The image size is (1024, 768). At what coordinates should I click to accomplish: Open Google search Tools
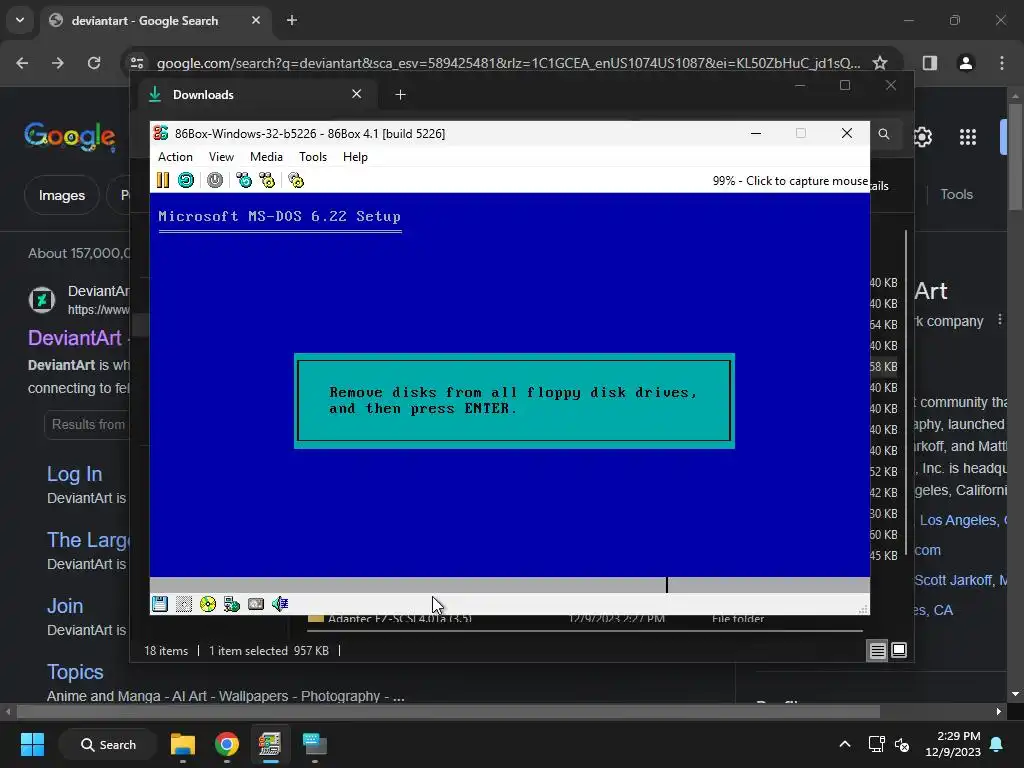click(956, 195)
